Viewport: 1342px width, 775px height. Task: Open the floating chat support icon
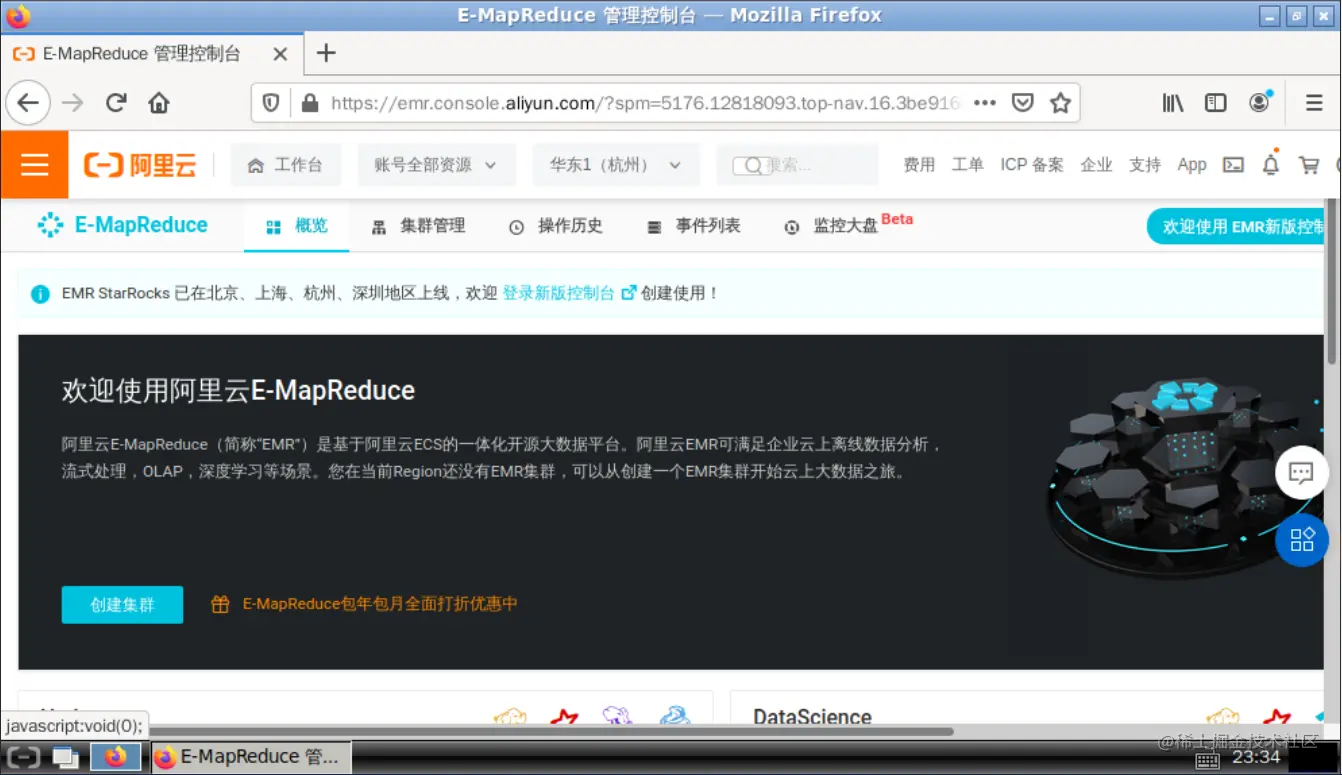pos(1301,473)
